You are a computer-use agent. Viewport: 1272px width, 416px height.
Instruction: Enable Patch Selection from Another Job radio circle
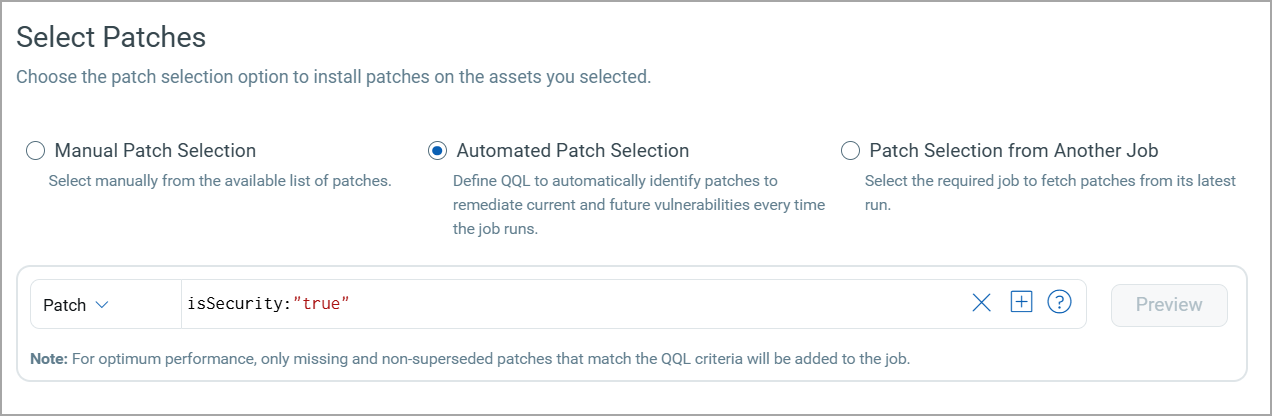(850, 151)
